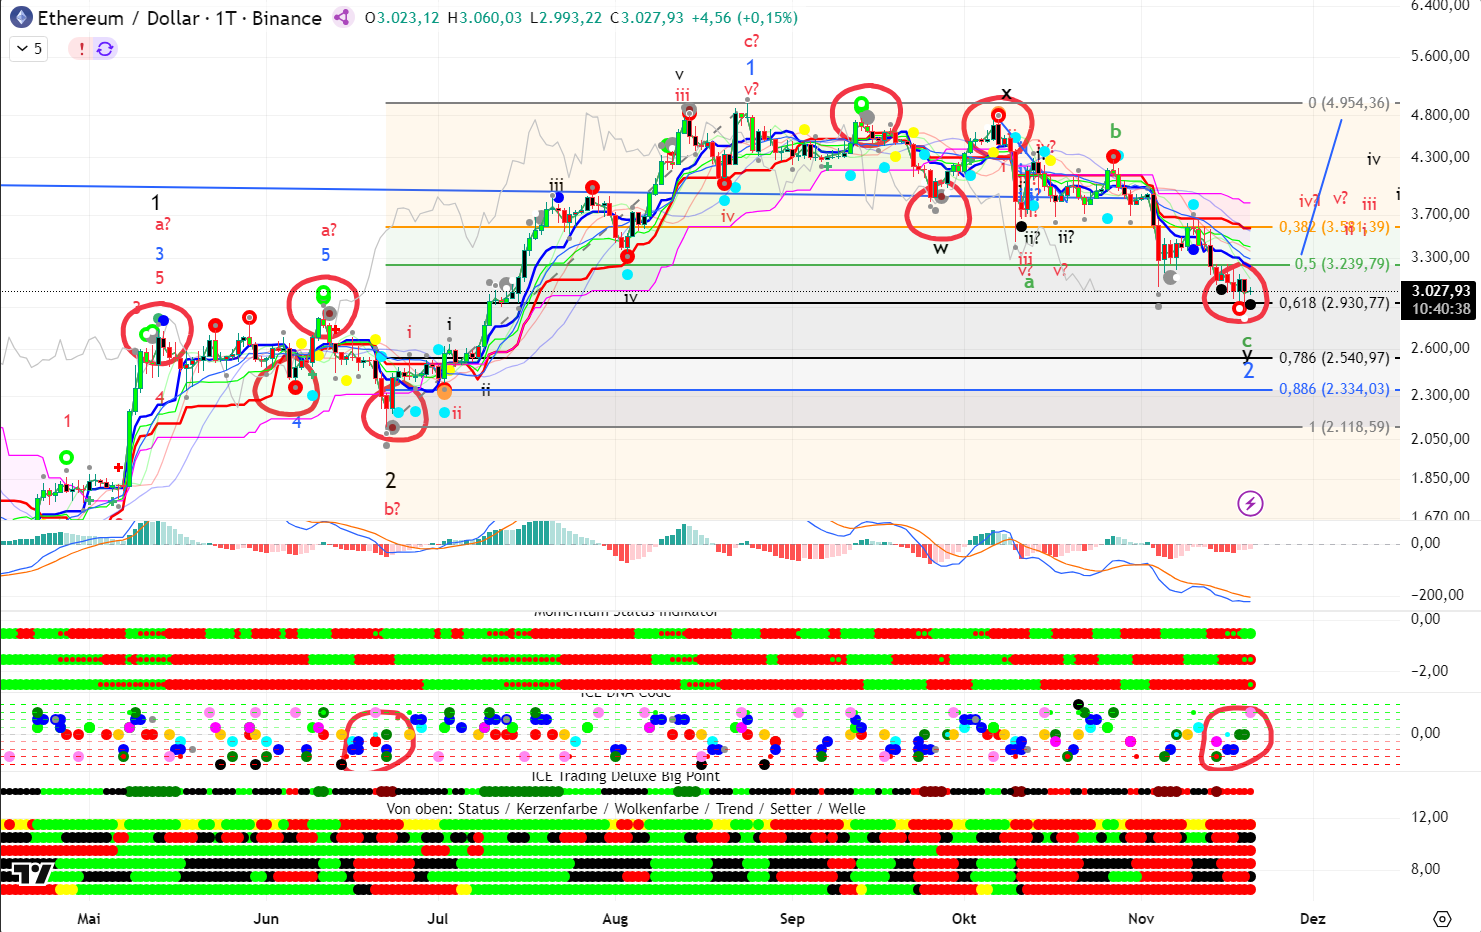1481x932 pixels.
Task: Expand the collapsed indicators legend showing 5
Action: 29,49
